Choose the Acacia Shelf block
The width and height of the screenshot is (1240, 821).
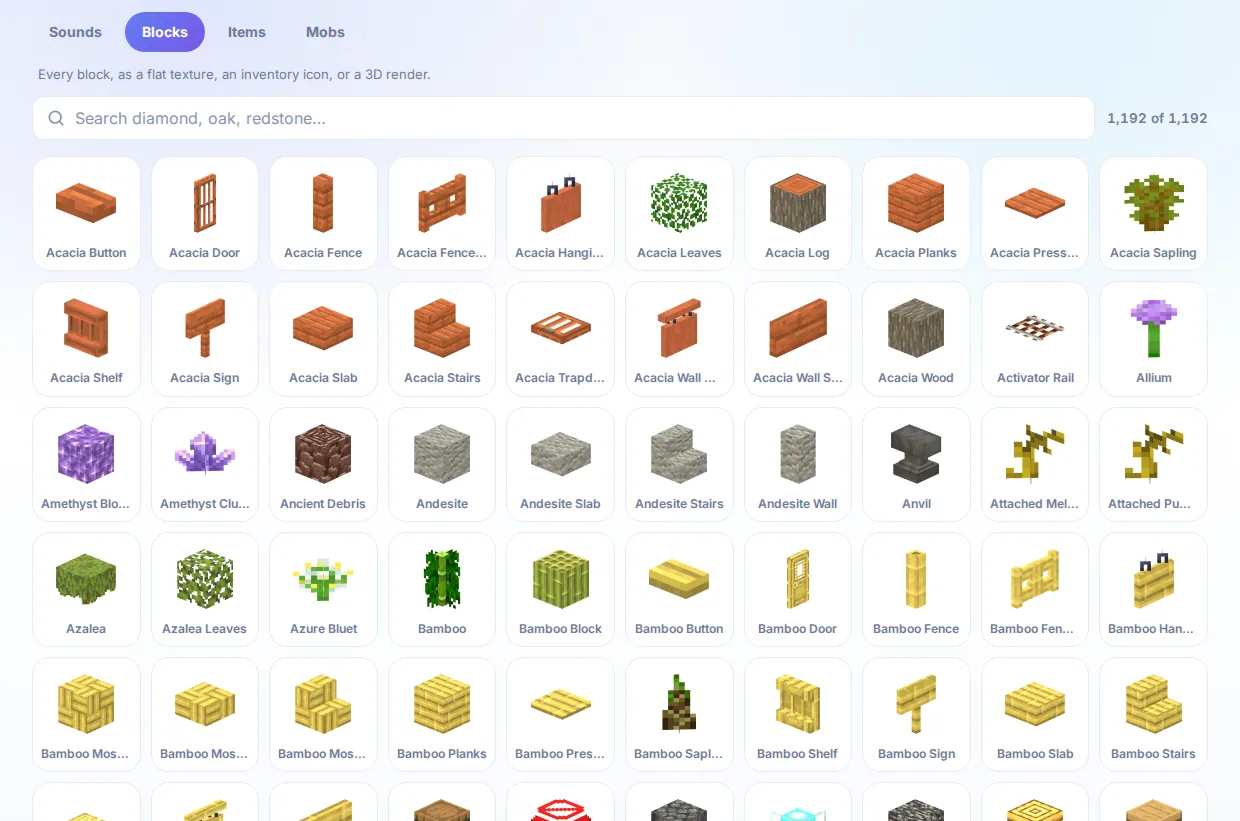tap(86, 339)
